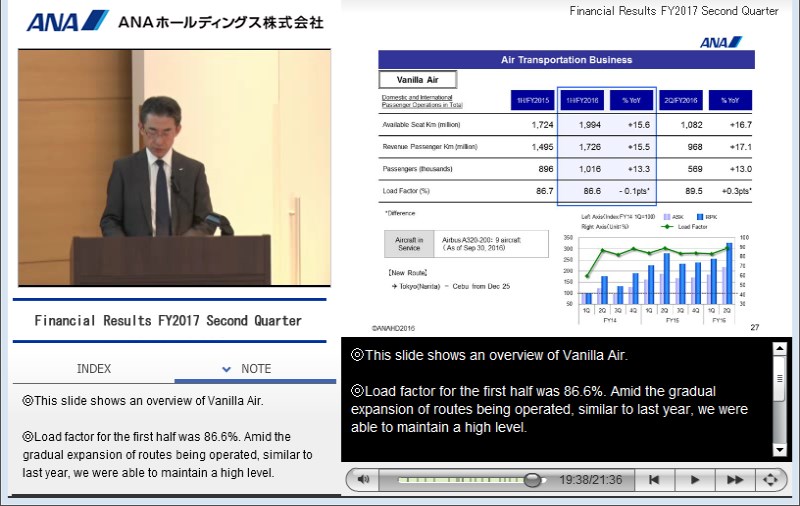Click the playback seek slider knob

(x=532, y=480)
